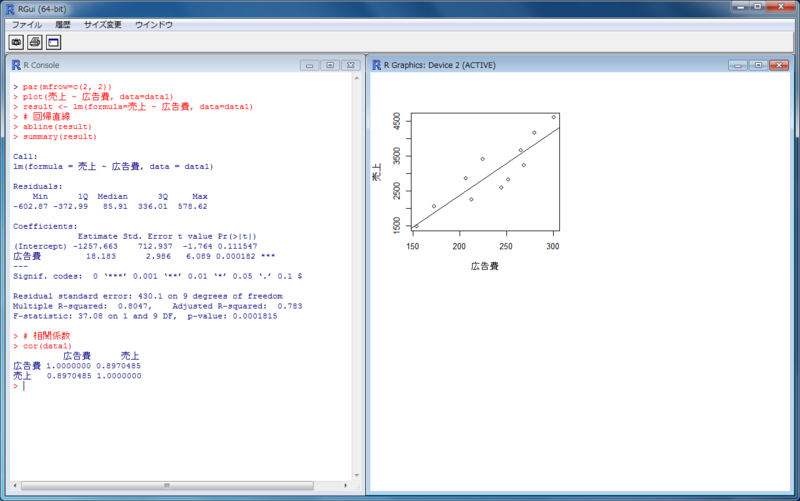
Task: Click the '# 相関係数' comment line
Action: (41, 336)
